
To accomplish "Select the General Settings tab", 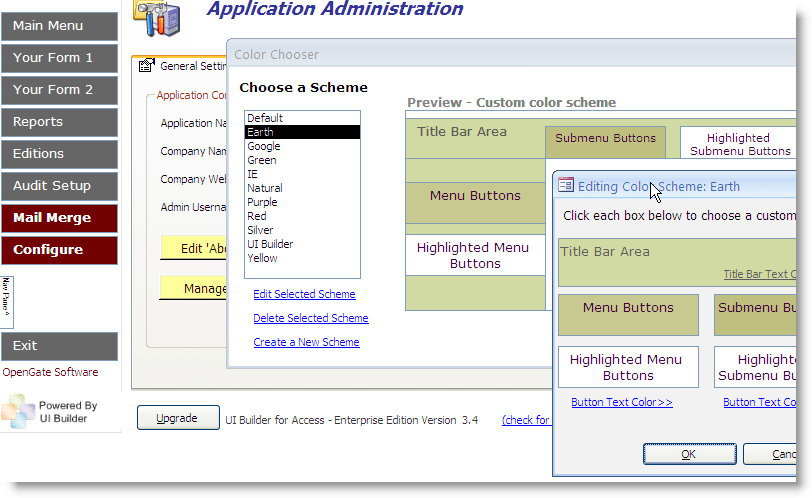I will [x=183, y=66].
